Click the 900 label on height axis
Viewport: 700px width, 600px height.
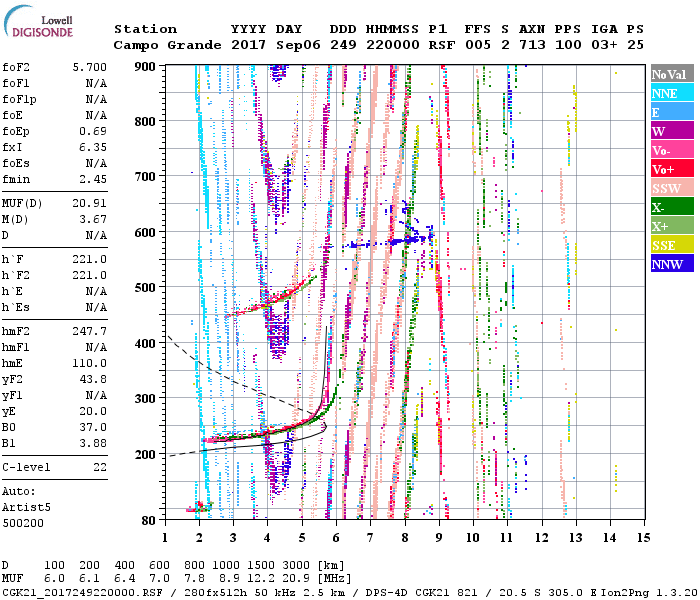pyautogui.click(x=148, y=66)
